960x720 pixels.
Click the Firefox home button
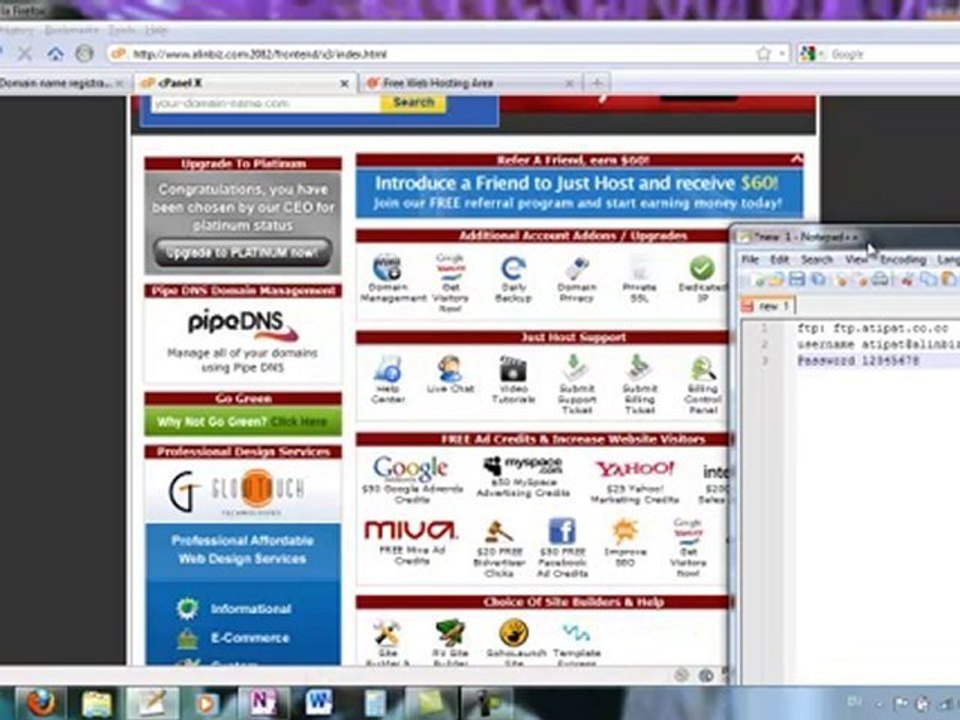56,54
